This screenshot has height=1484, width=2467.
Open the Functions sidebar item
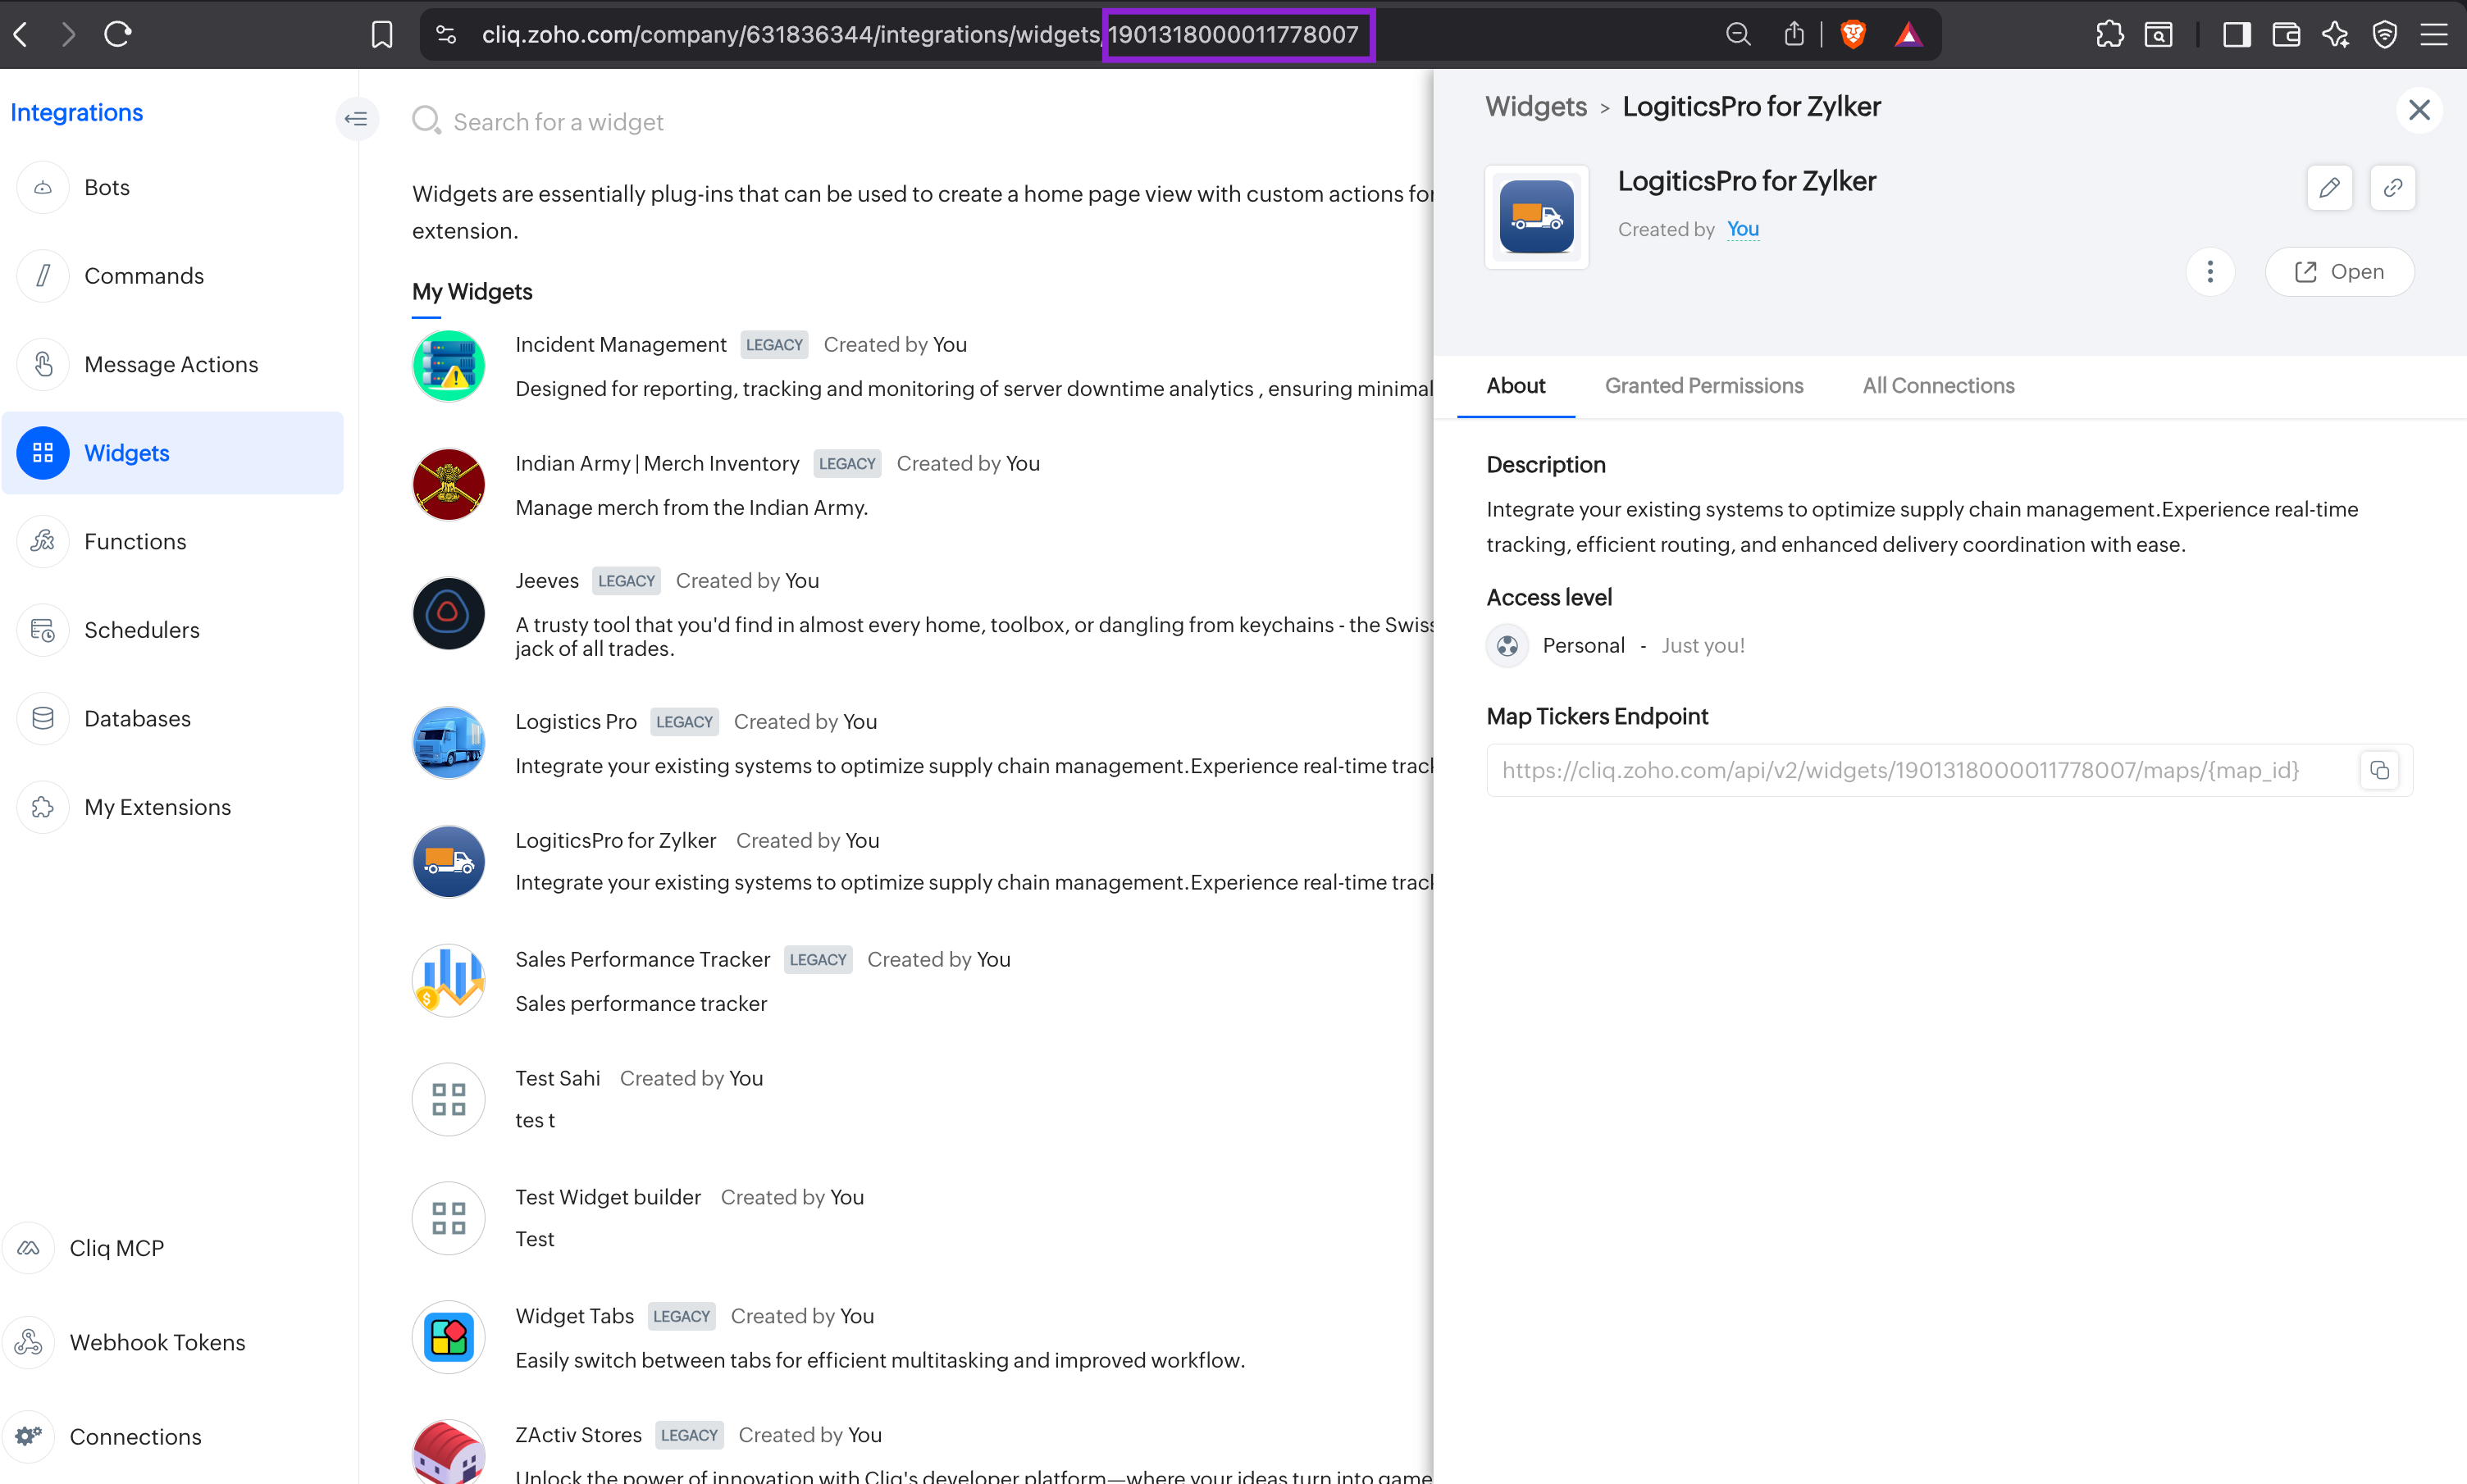click(x=171, y=541)
